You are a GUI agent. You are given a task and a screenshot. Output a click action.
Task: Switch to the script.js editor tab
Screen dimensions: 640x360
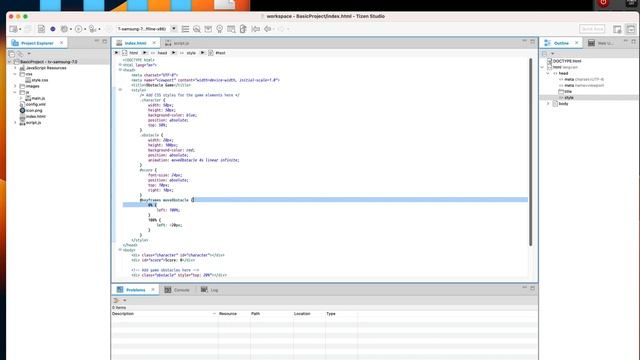pyautogui.click(x=177, y=43)
